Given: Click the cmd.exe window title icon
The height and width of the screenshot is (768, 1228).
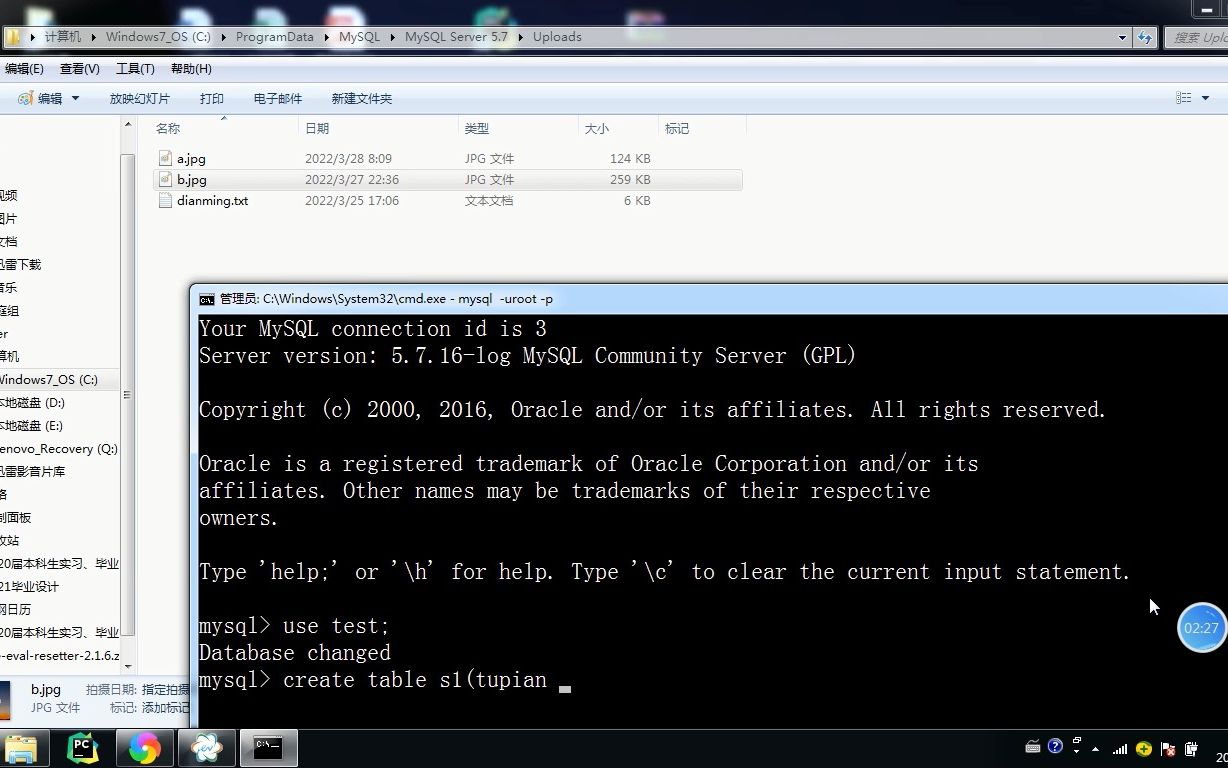Looking at the screenshot, I should point(207,299).
